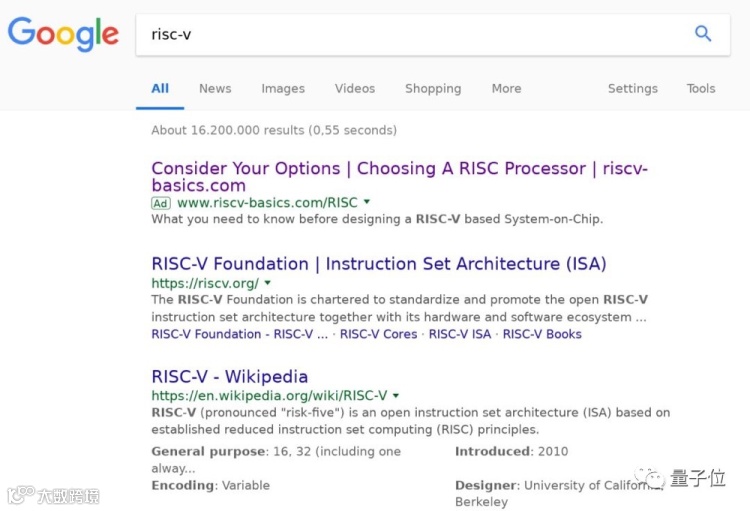Open search Tools
The image size is (750, 511).
pos(701,89)
